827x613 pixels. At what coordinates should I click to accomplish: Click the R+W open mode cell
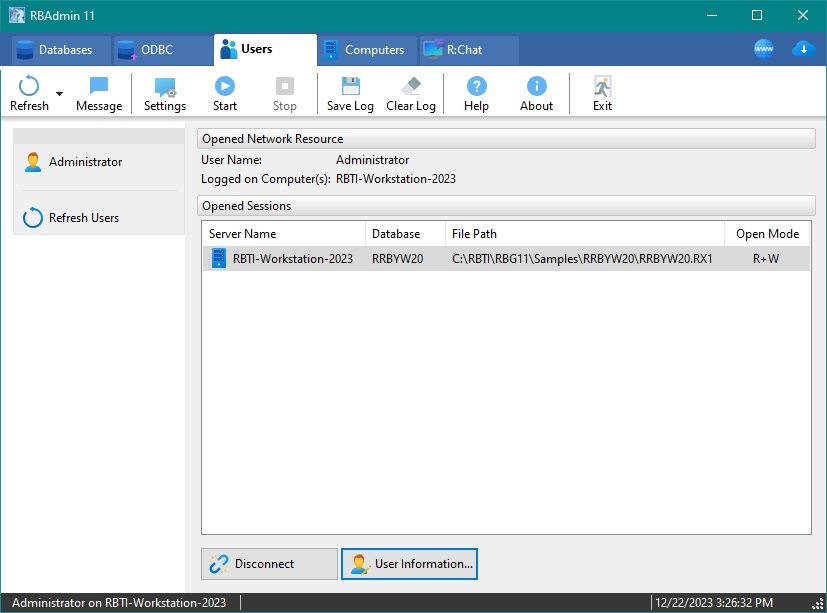tap(766, 259)
